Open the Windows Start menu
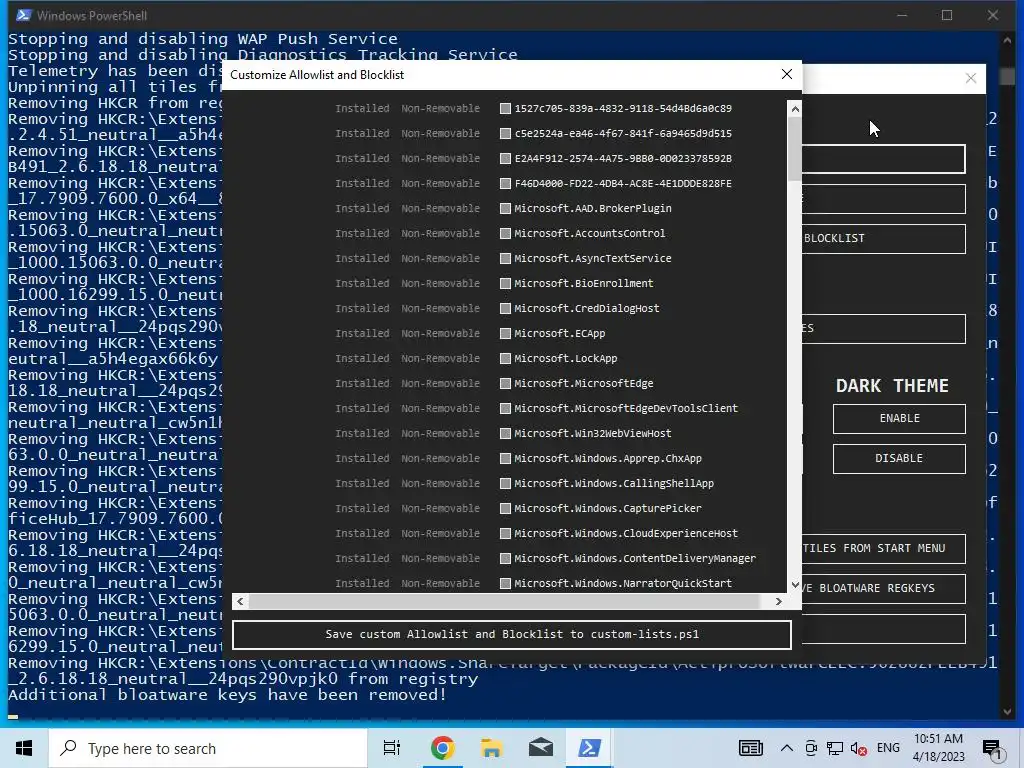The height and width of the screenshot is (768, 1024). tap(24, 748)
